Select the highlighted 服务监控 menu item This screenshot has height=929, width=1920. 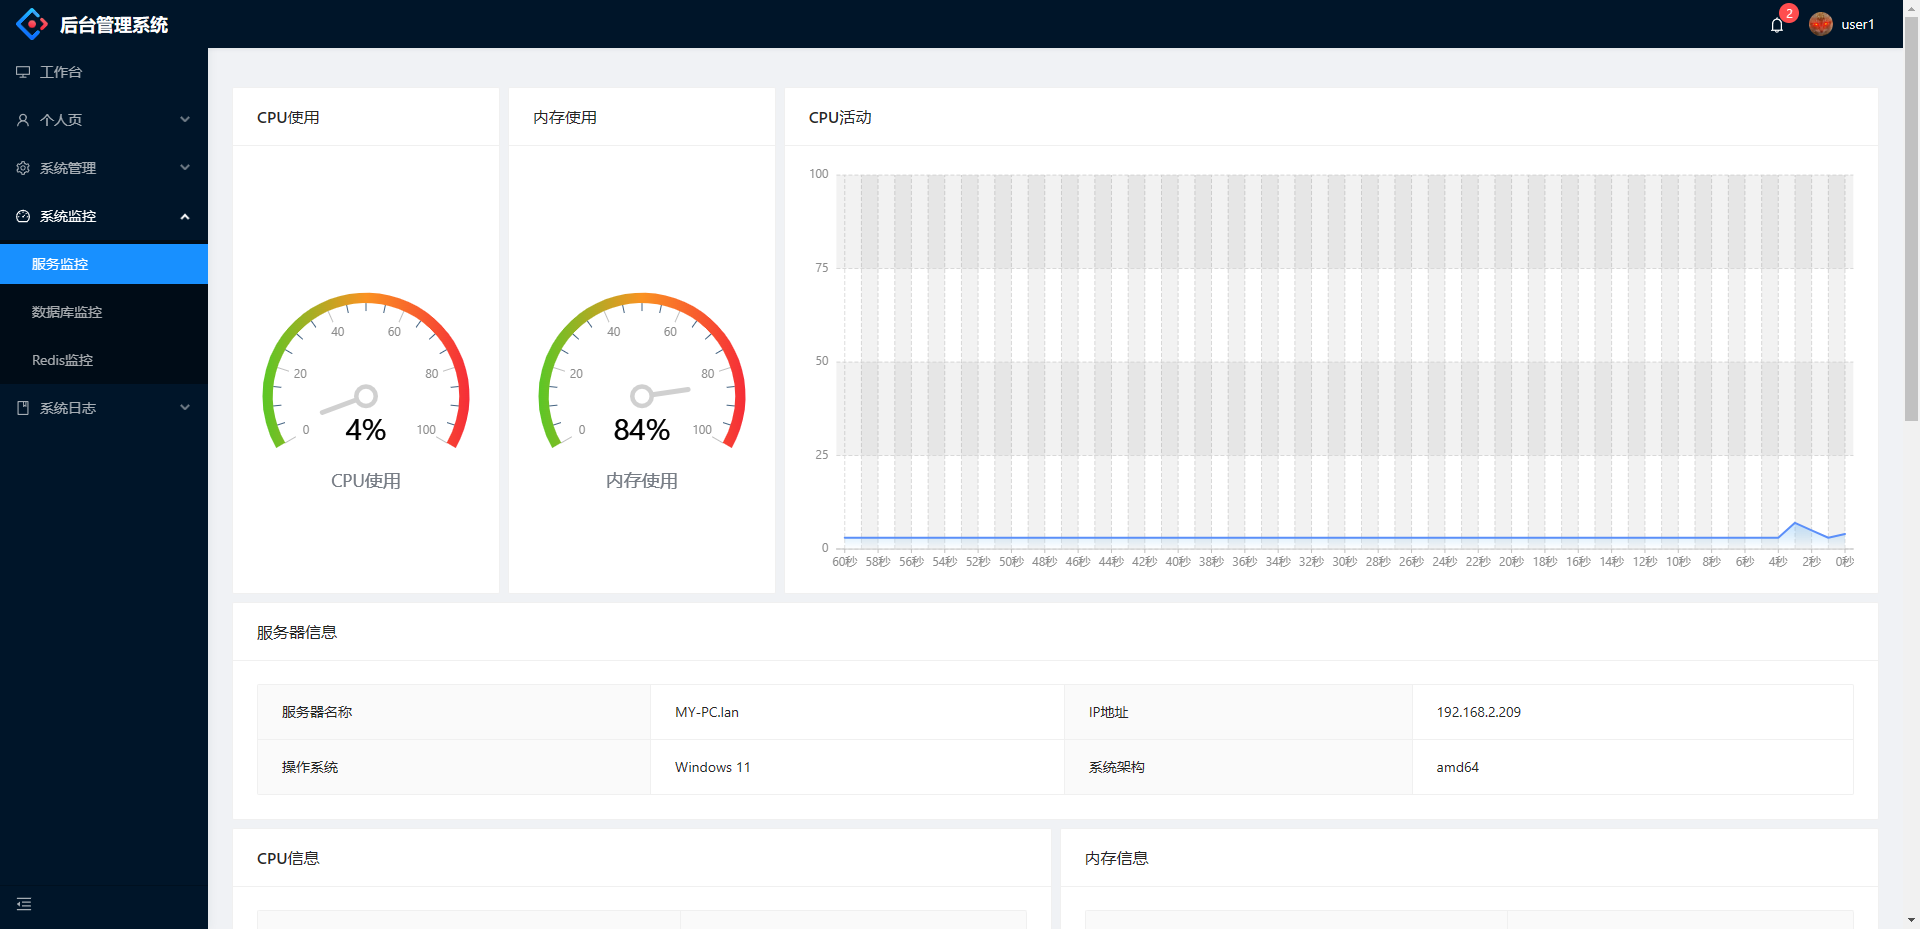point(59,263)
